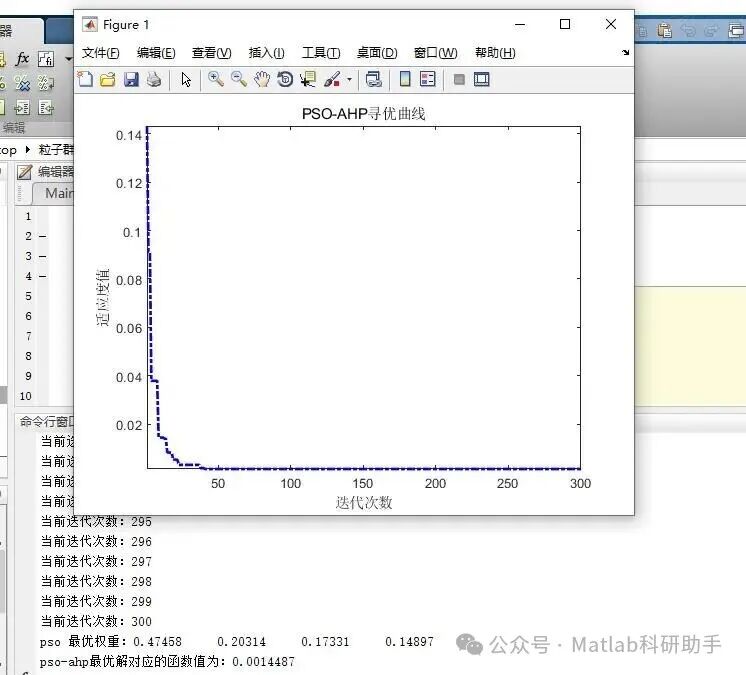This screenshot has width=746, height=675.
Task: Print the figure using the printer icon
Action: tap(154, 79)
